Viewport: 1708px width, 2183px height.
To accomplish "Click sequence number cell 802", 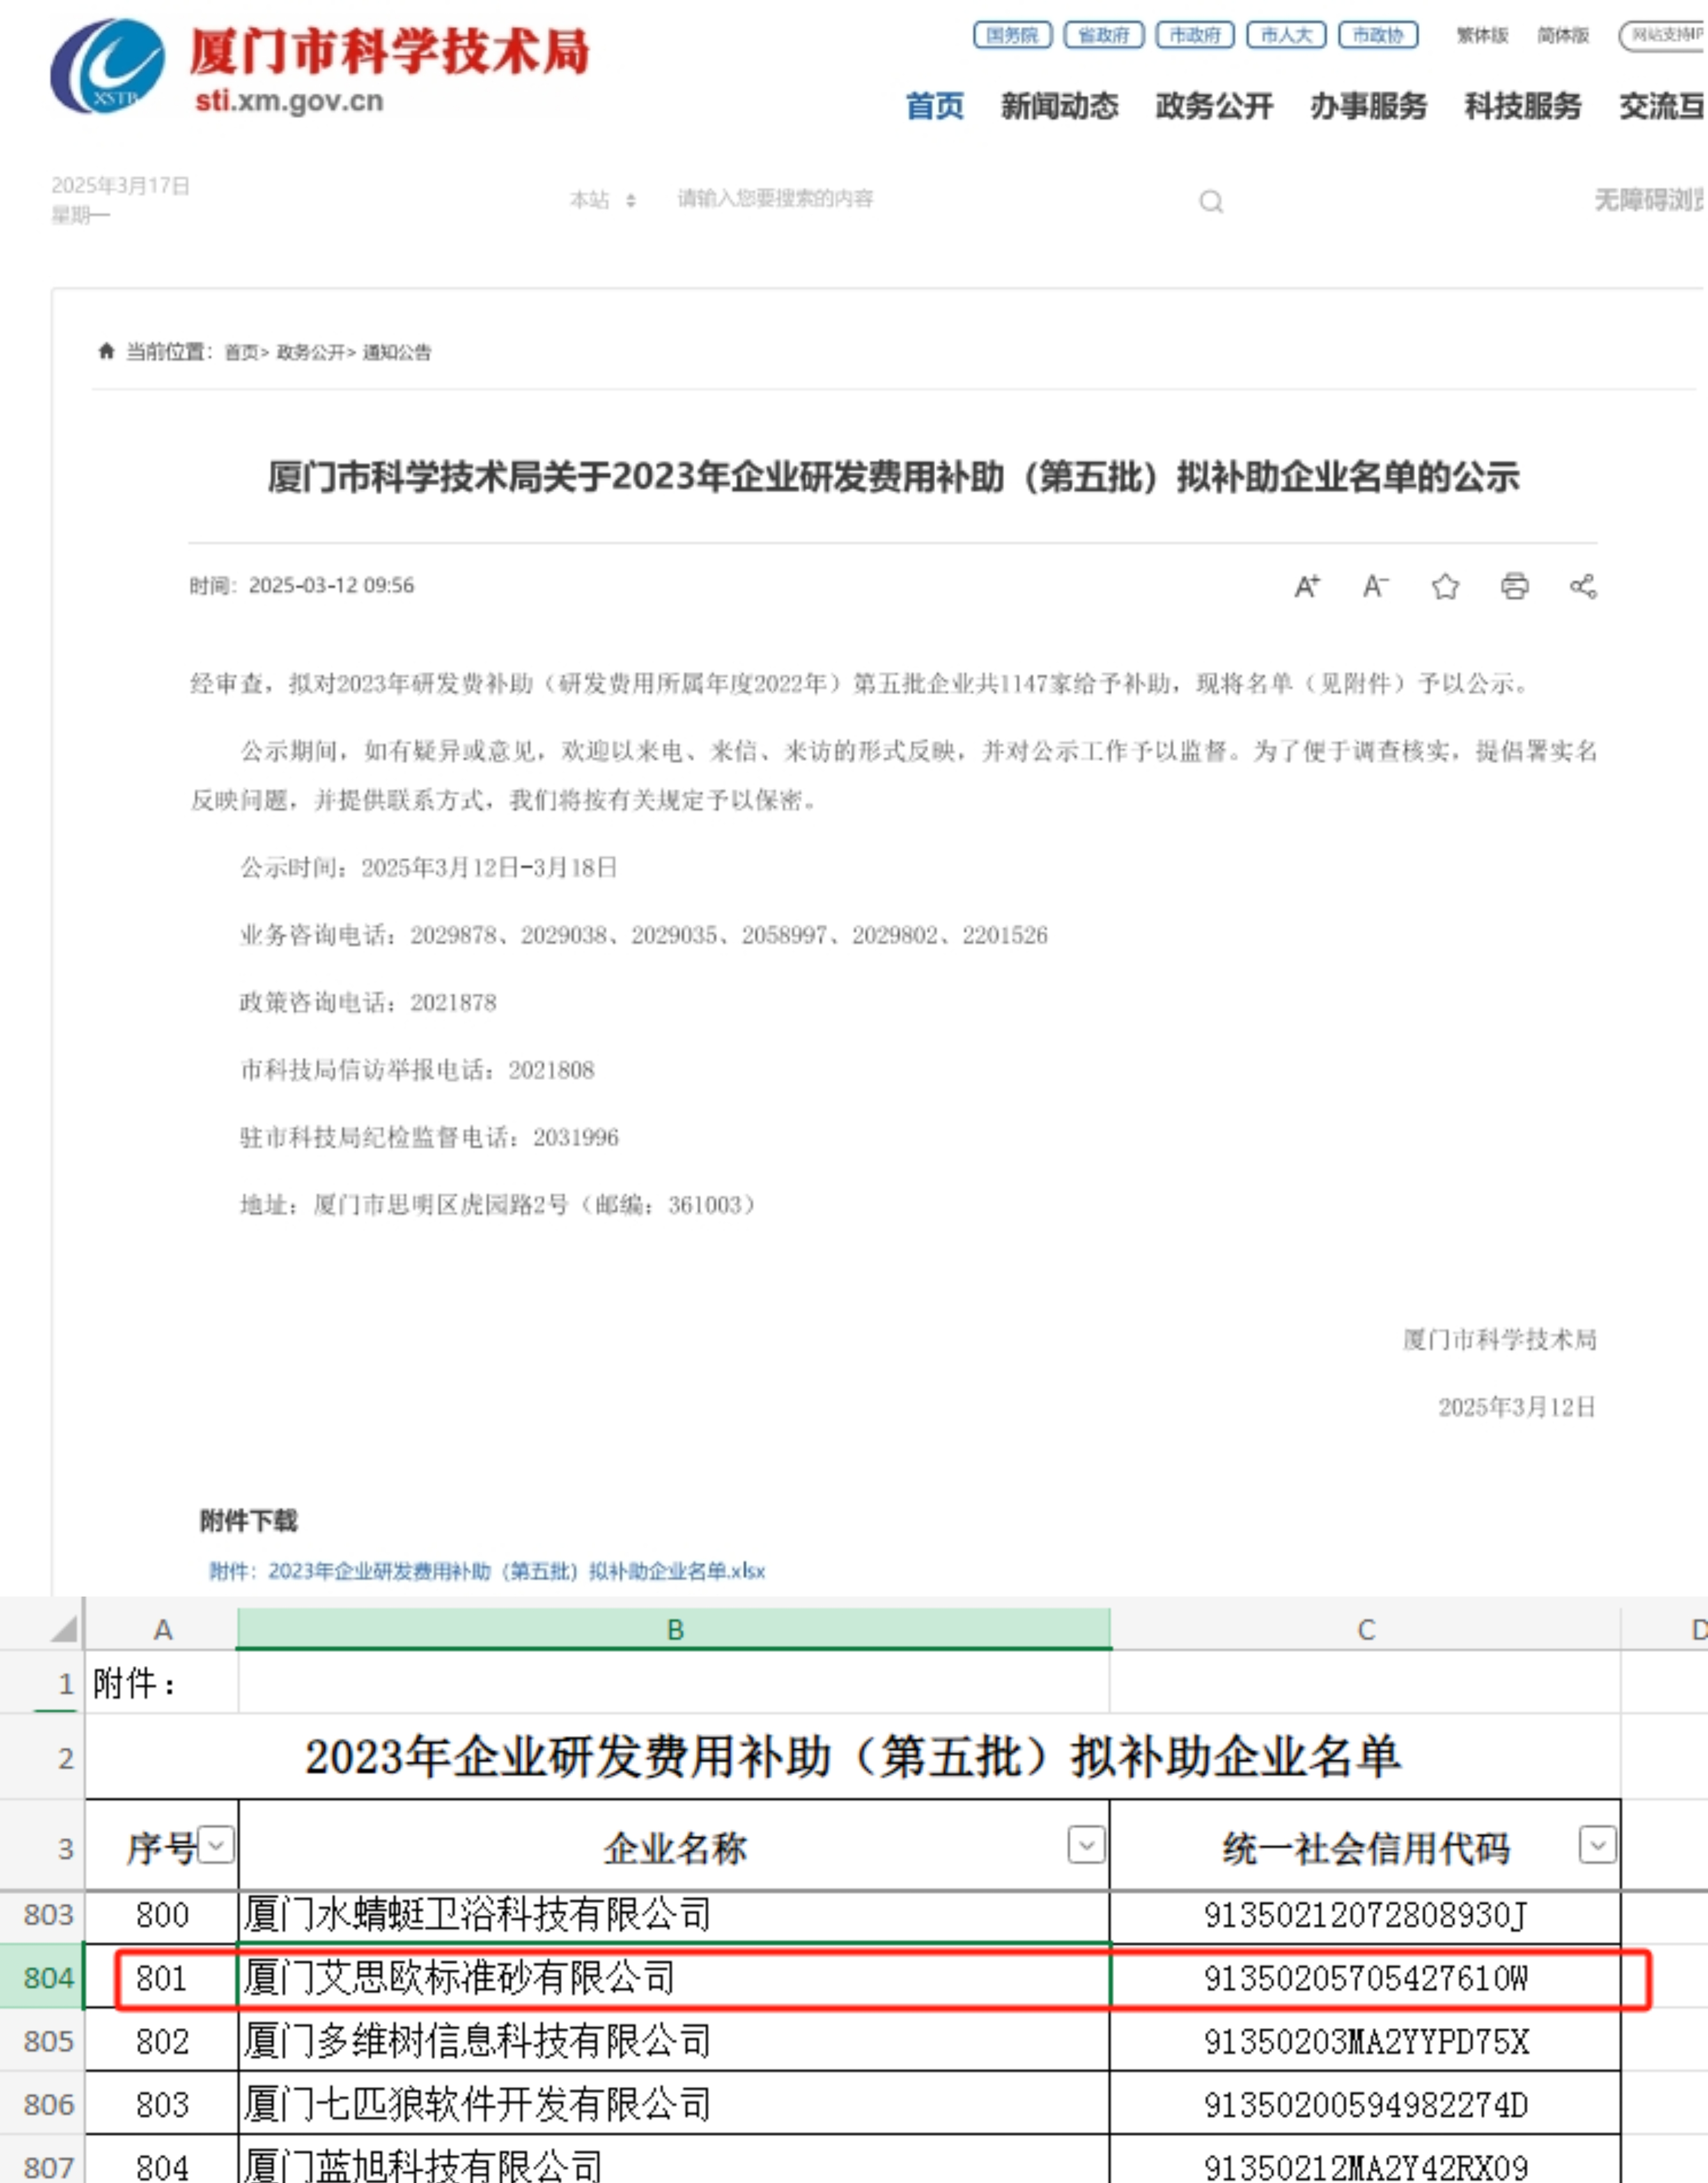I will (162, 2040).
